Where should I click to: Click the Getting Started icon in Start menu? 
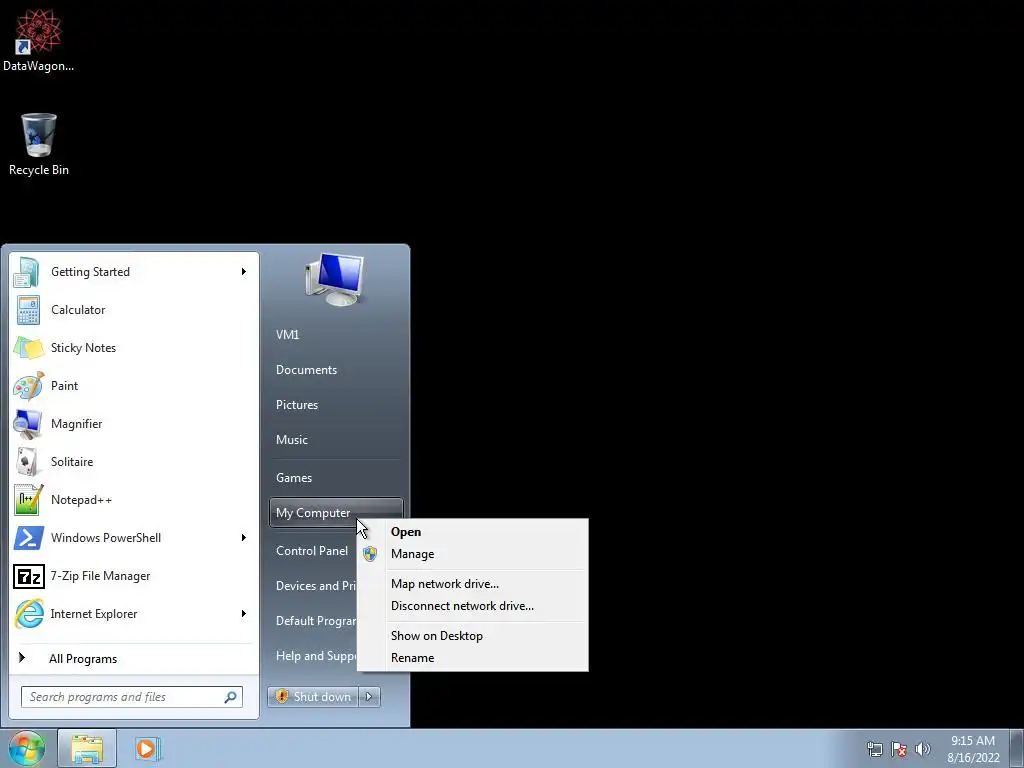point(27,272)
